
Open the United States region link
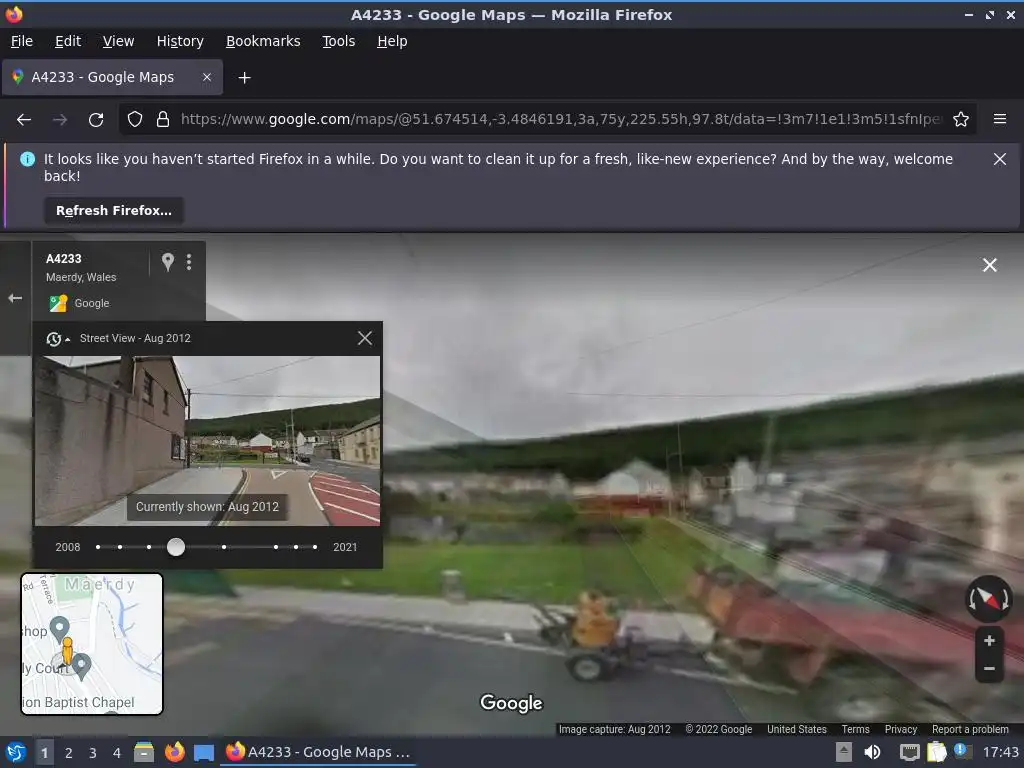pos(797,729)
